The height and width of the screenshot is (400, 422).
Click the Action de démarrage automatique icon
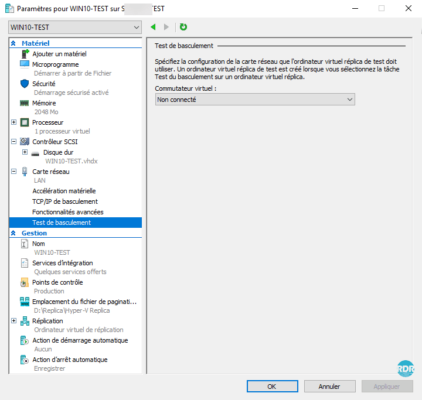point(24,340)
